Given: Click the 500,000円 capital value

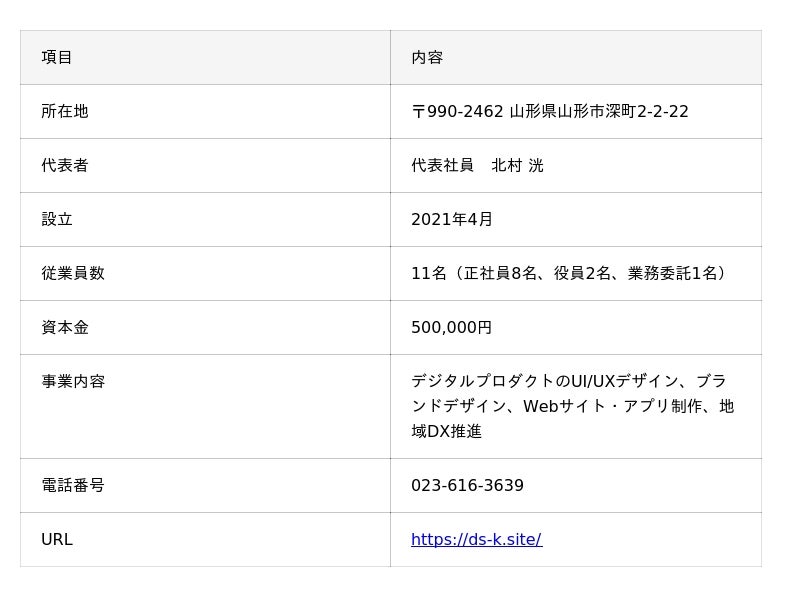Looking at the screenshot, I should (x=452, y=328).
